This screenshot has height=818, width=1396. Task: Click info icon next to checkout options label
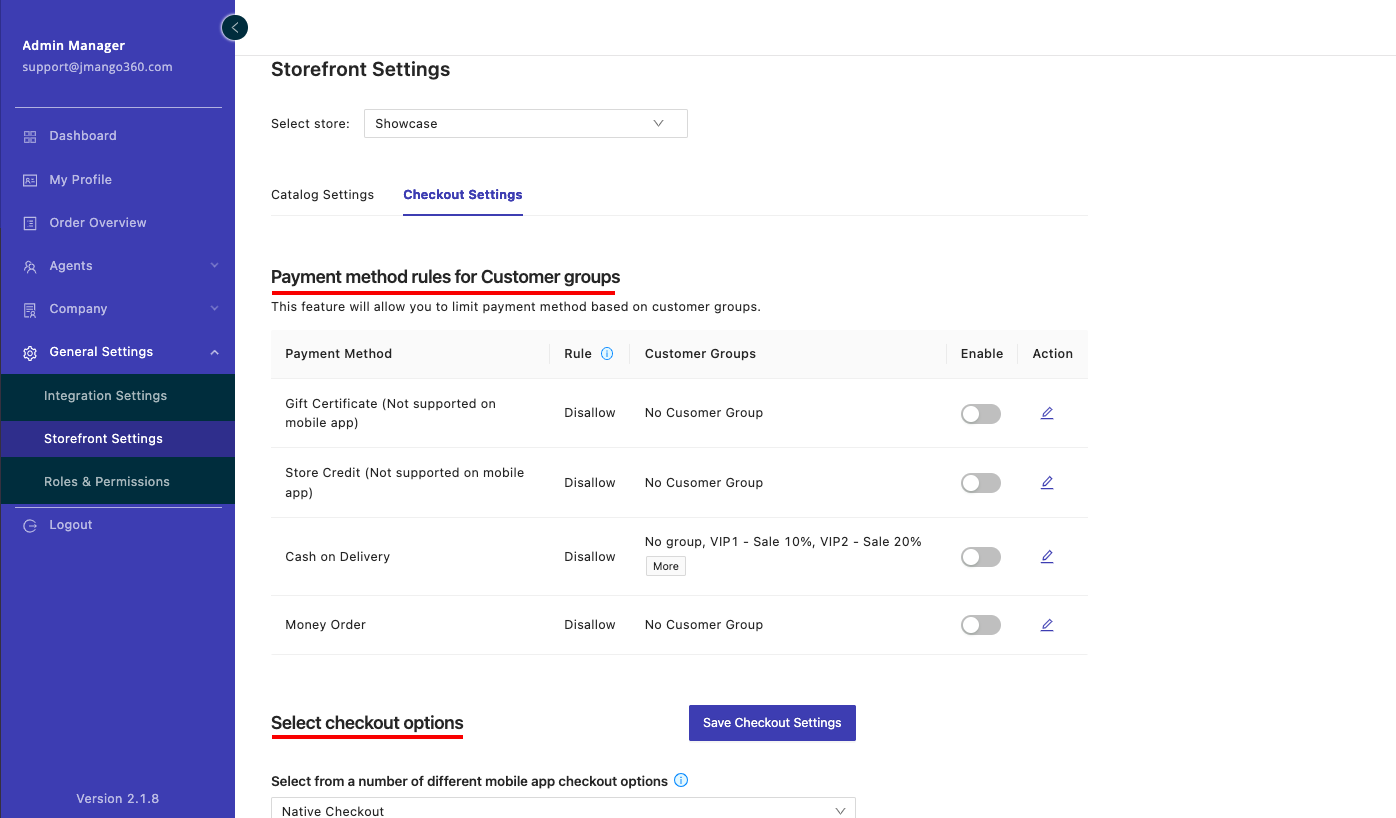681,781
